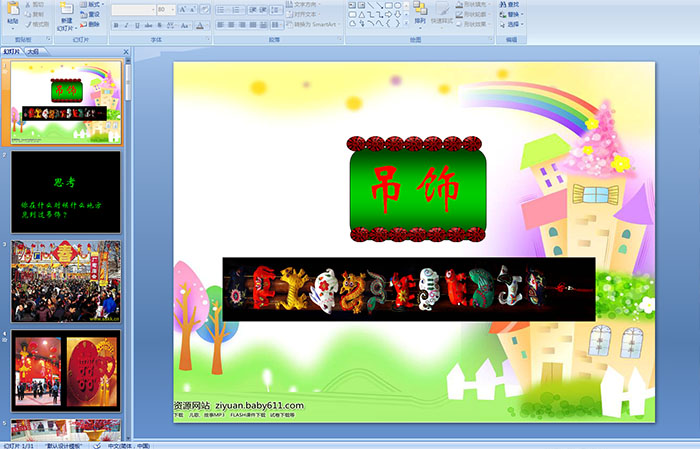Toggle Strikethrough (abc) formatting

(x=148, y=25)
